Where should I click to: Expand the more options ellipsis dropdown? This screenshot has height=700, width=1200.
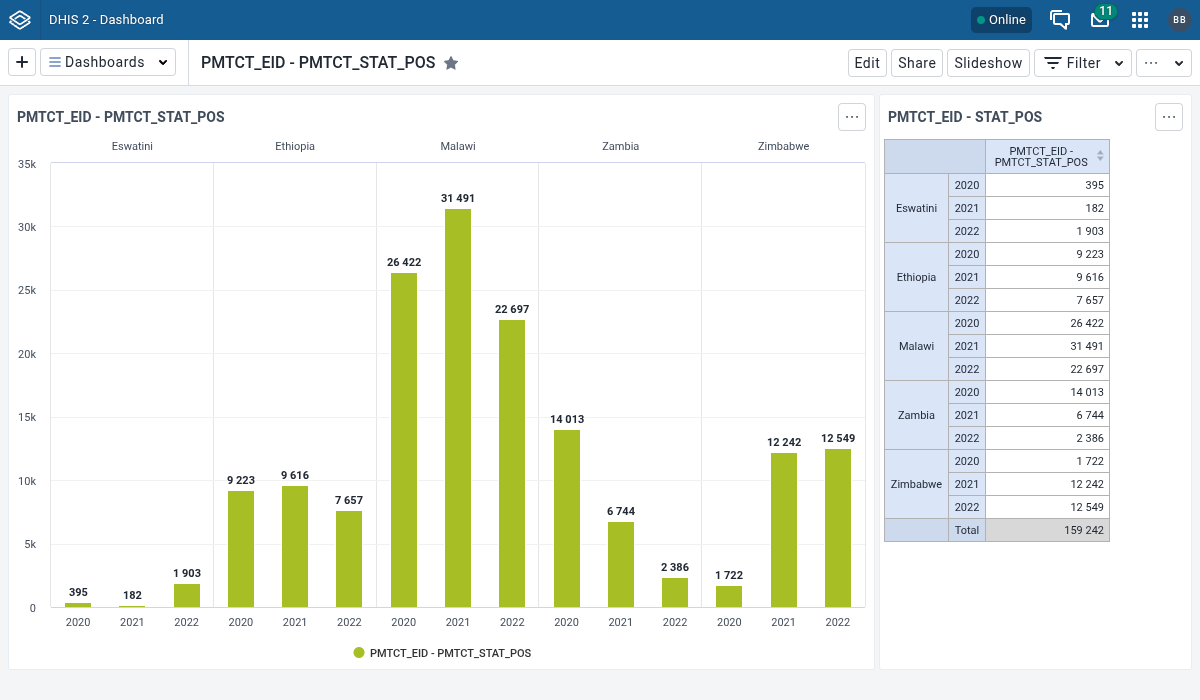pyautogui.click(x=1164, y=63)
